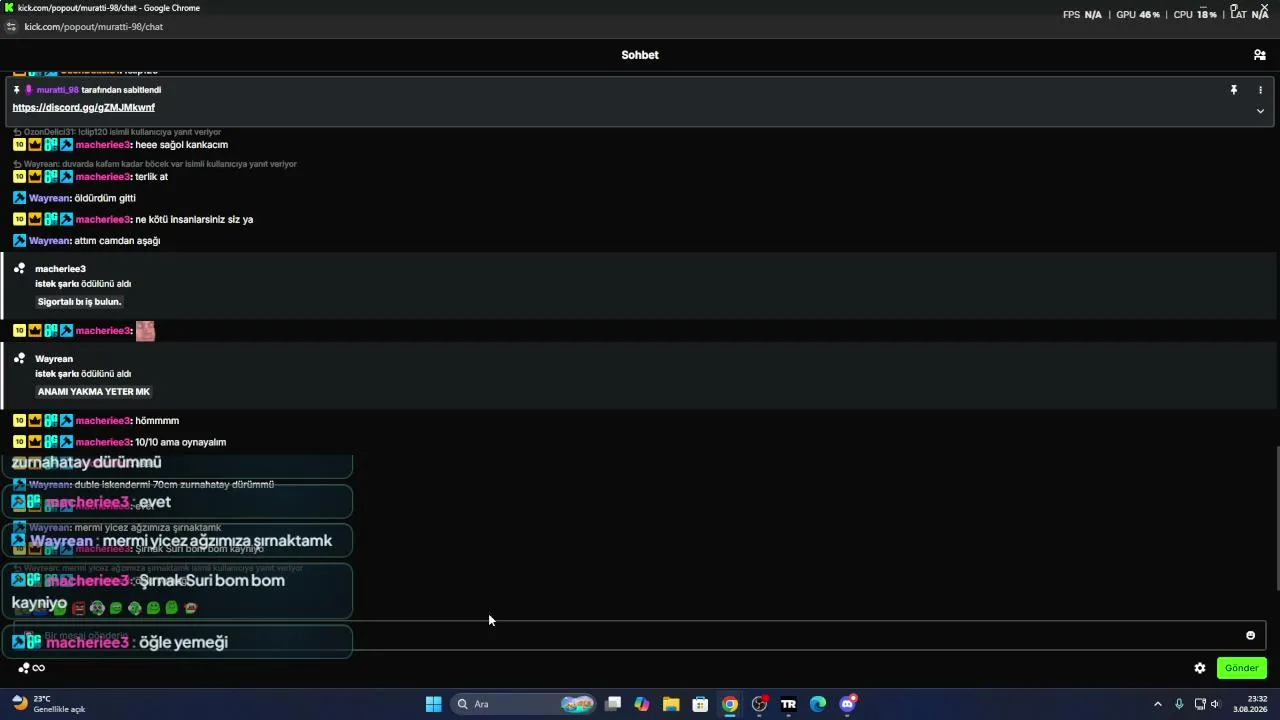The height and width of the screenshot is (720, 1280).
Task: Click moderator badge beside 'öldürdüm gitti' message
Action: coord(19,198)
